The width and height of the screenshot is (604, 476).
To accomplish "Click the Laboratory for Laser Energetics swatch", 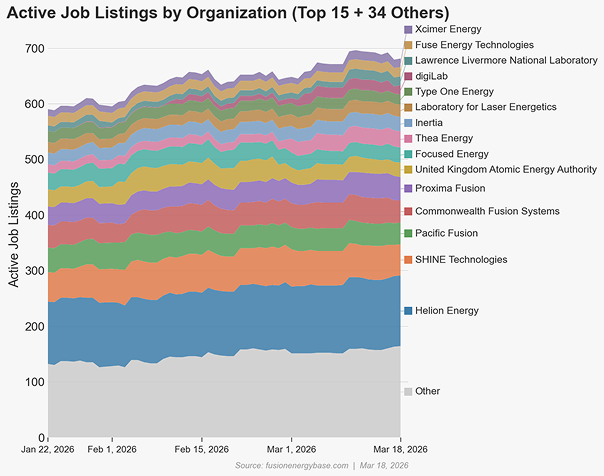I will [x=408, y=107].
